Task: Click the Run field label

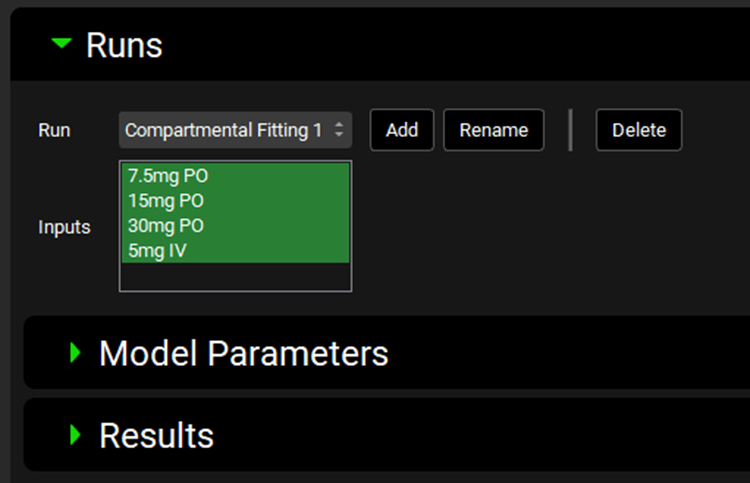Action: [x=54, y=130]
